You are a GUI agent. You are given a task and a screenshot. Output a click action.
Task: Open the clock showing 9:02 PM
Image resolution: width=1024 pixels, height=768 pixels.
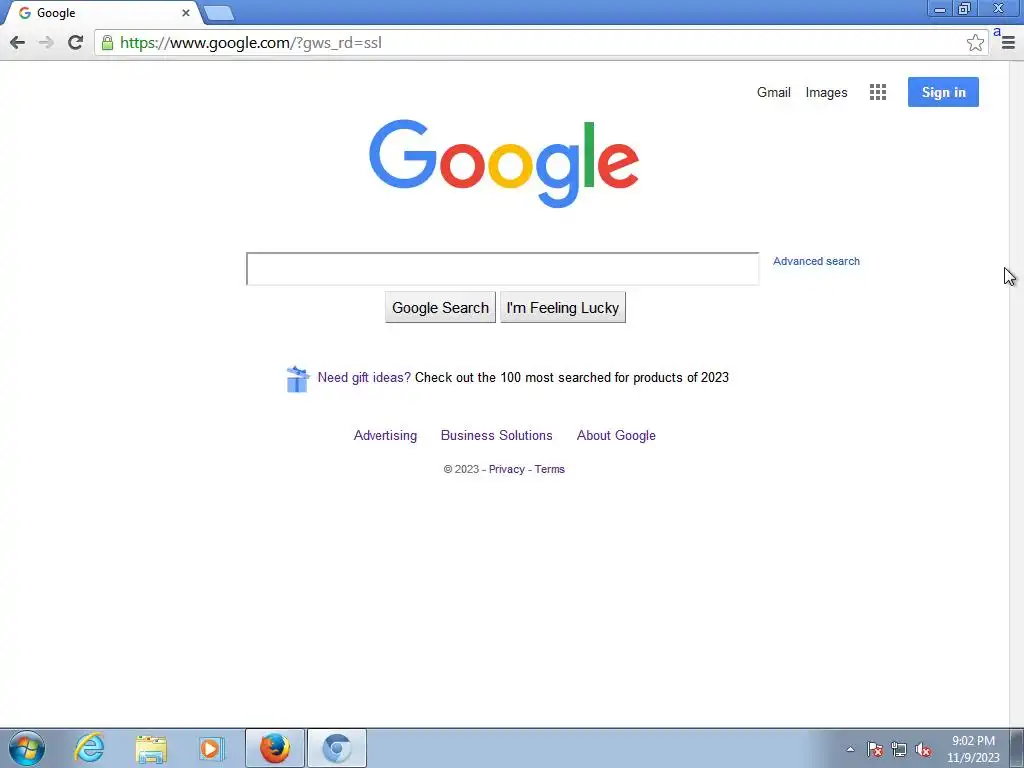(973, 749)
